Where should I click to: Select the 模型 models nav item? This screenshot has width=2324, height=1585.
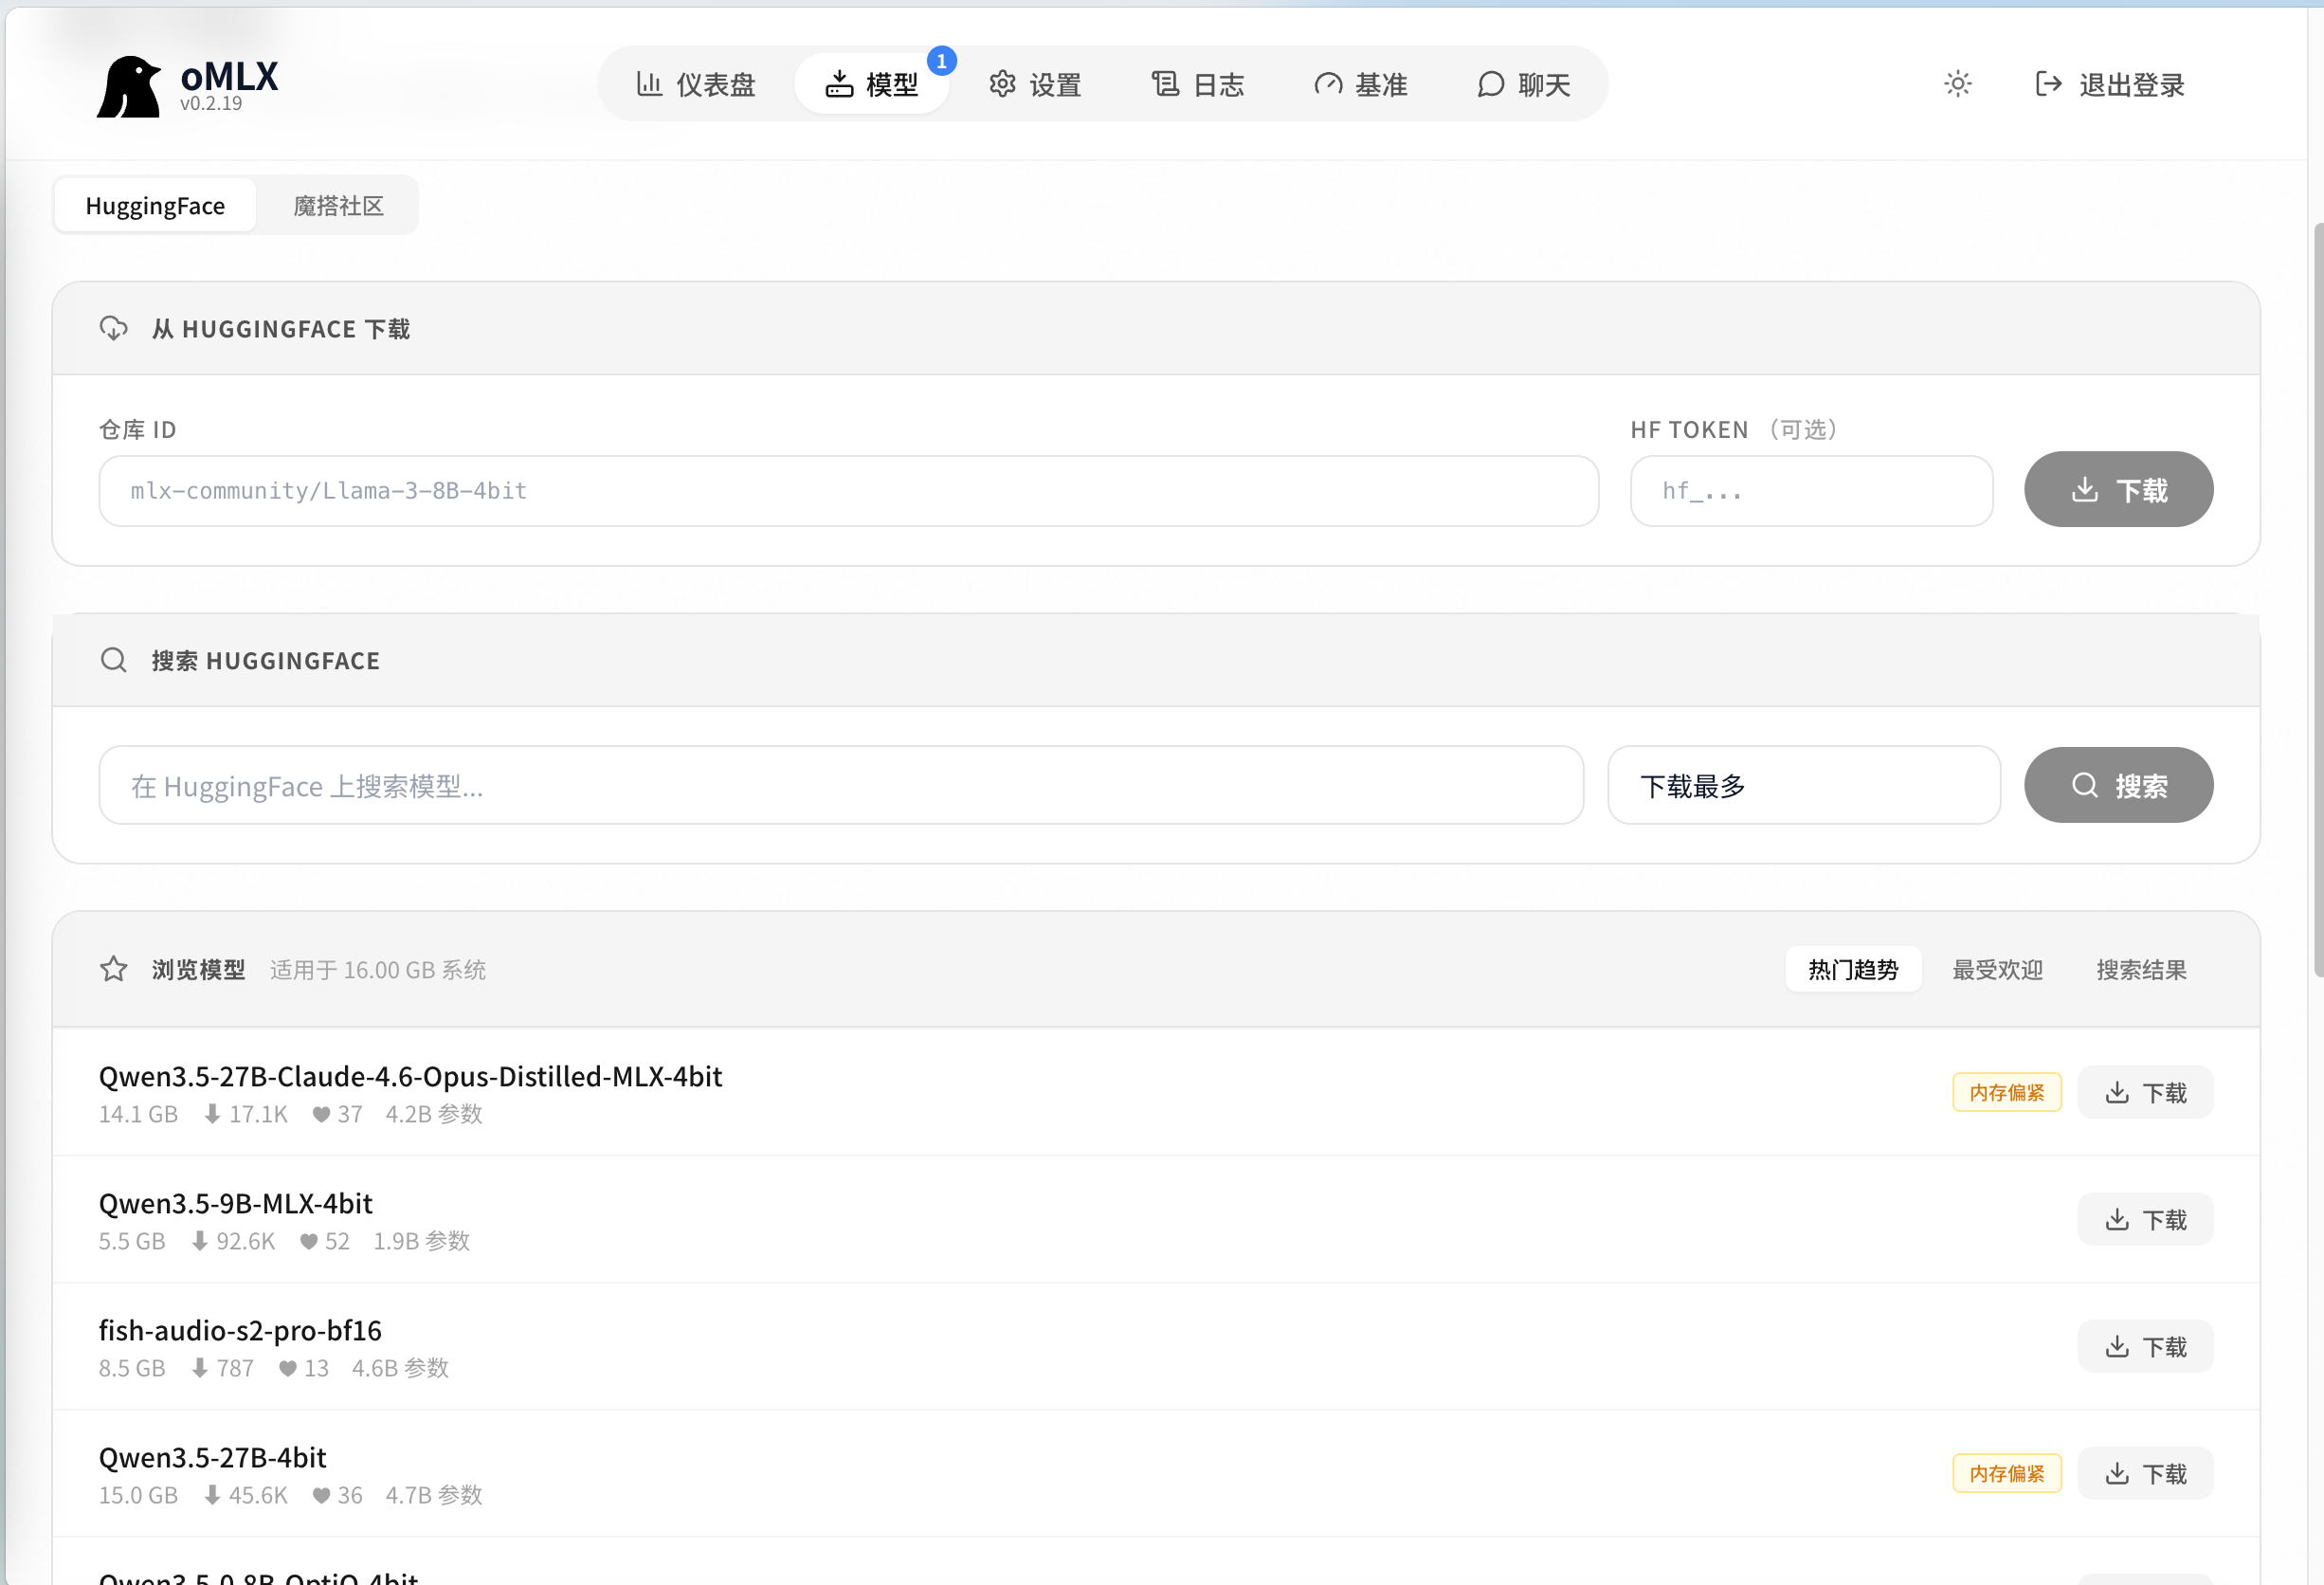pos(872,84)
